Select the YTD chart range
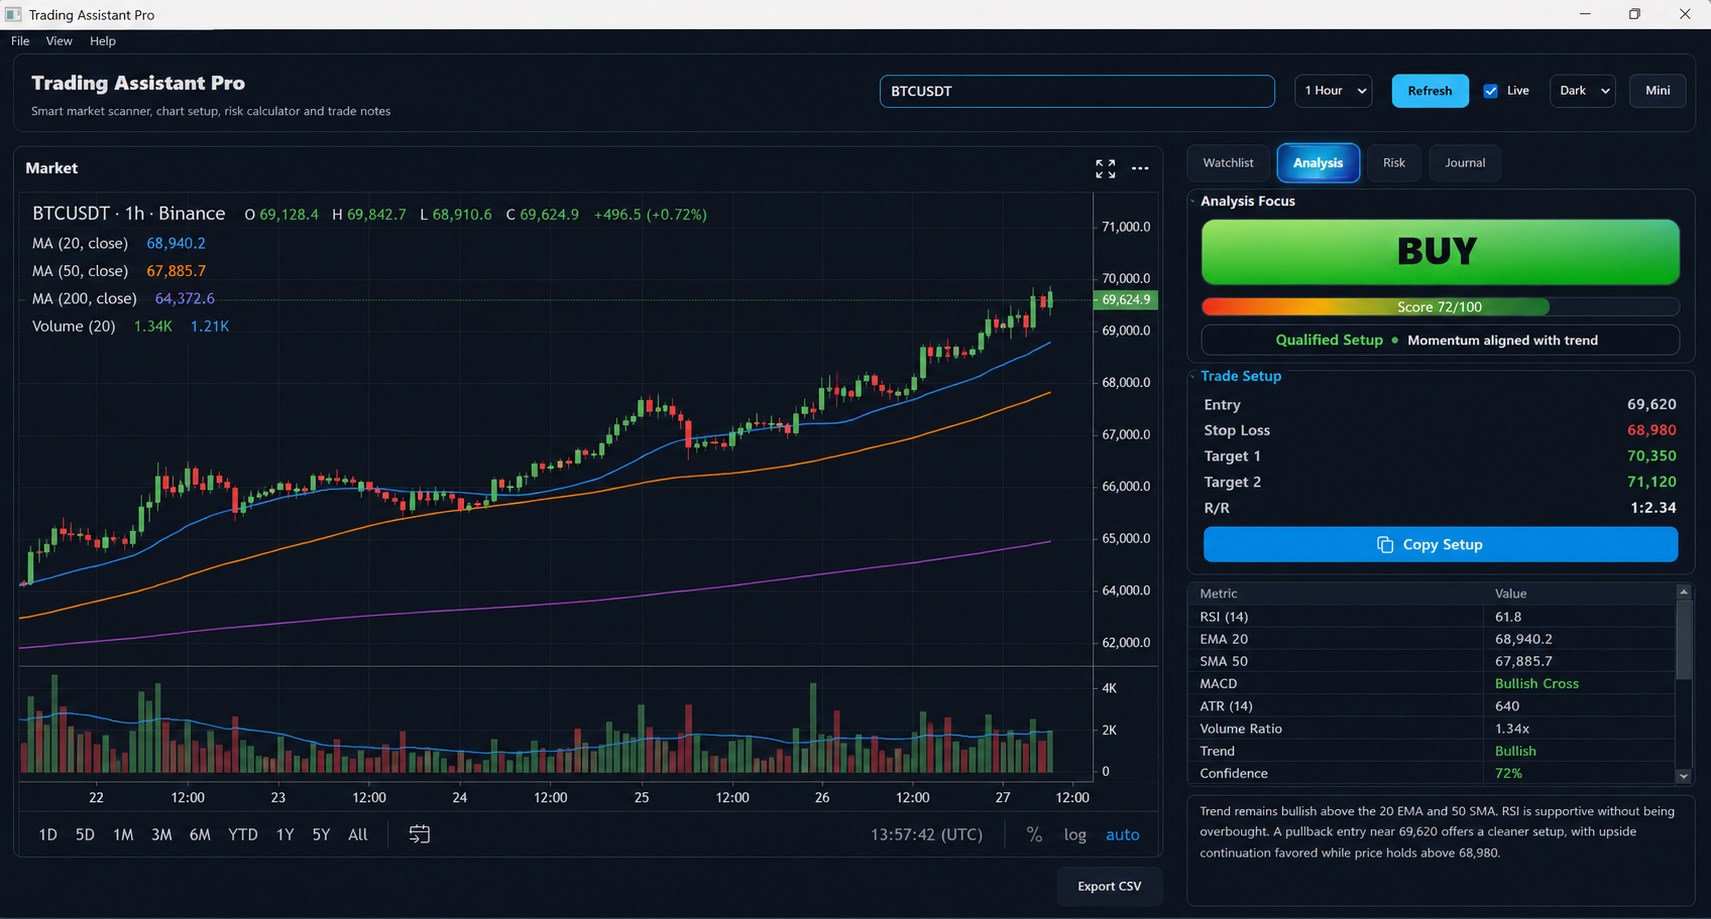Image resolution: width=1711 pixels, height=919 pixels. 243,834
